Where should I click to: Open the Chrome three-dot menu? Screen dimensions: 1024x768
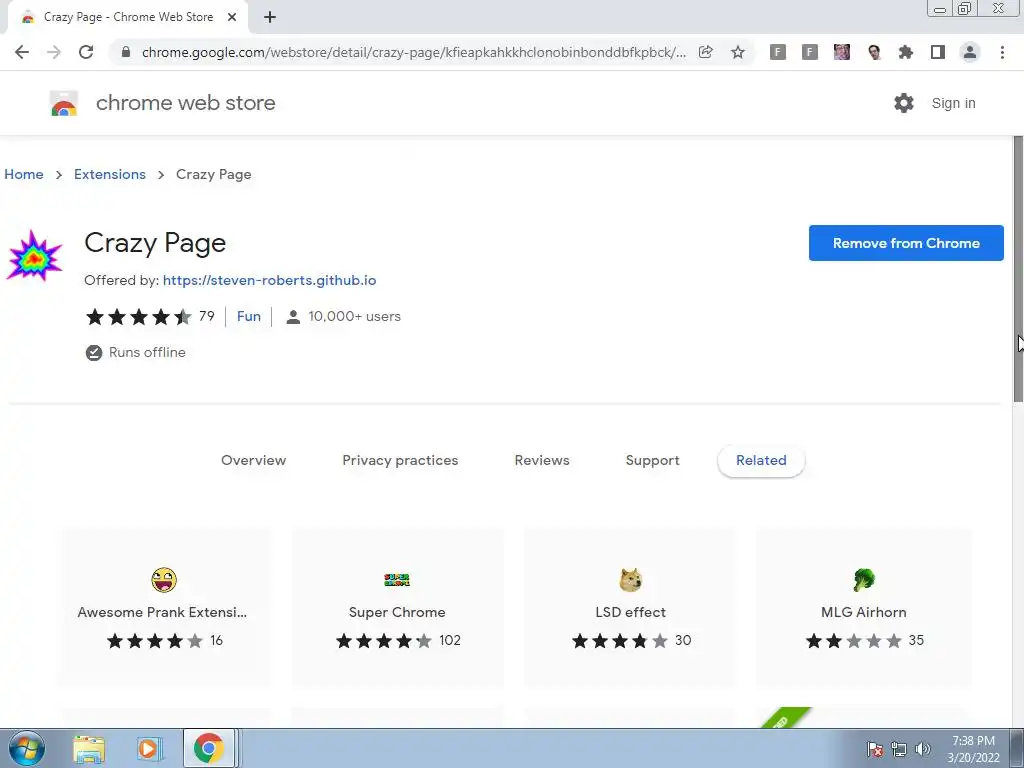(1002, 52)
